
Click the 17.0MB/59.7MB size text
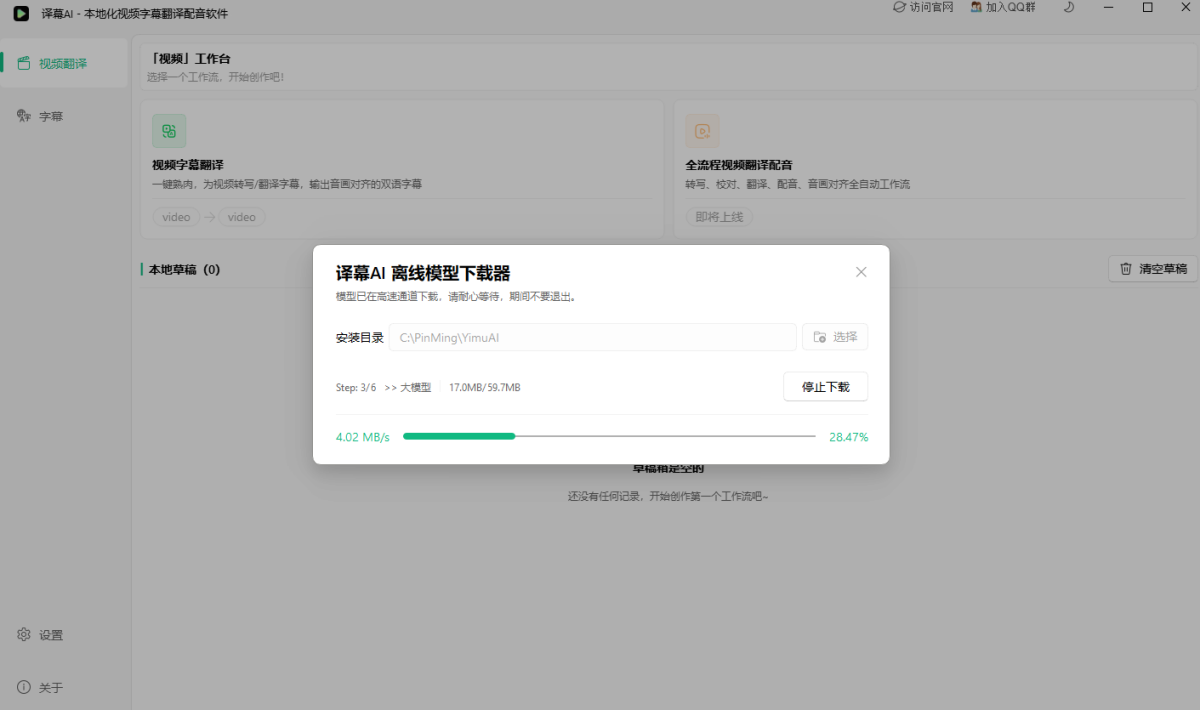[x=484, y=387]
